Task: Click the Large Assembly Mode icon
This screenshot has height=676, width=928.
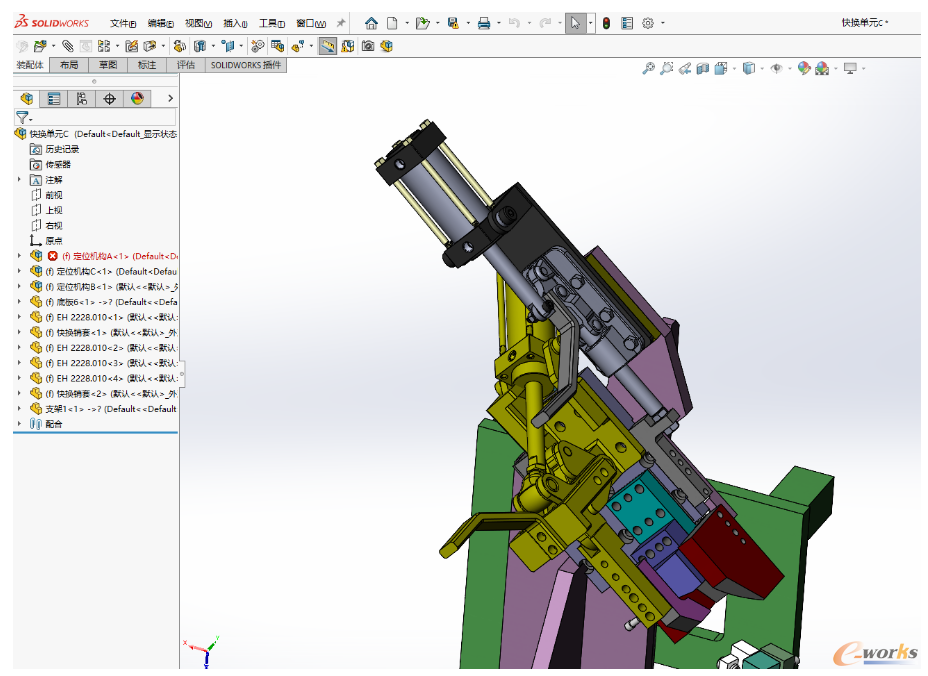Action: point(387,46)
